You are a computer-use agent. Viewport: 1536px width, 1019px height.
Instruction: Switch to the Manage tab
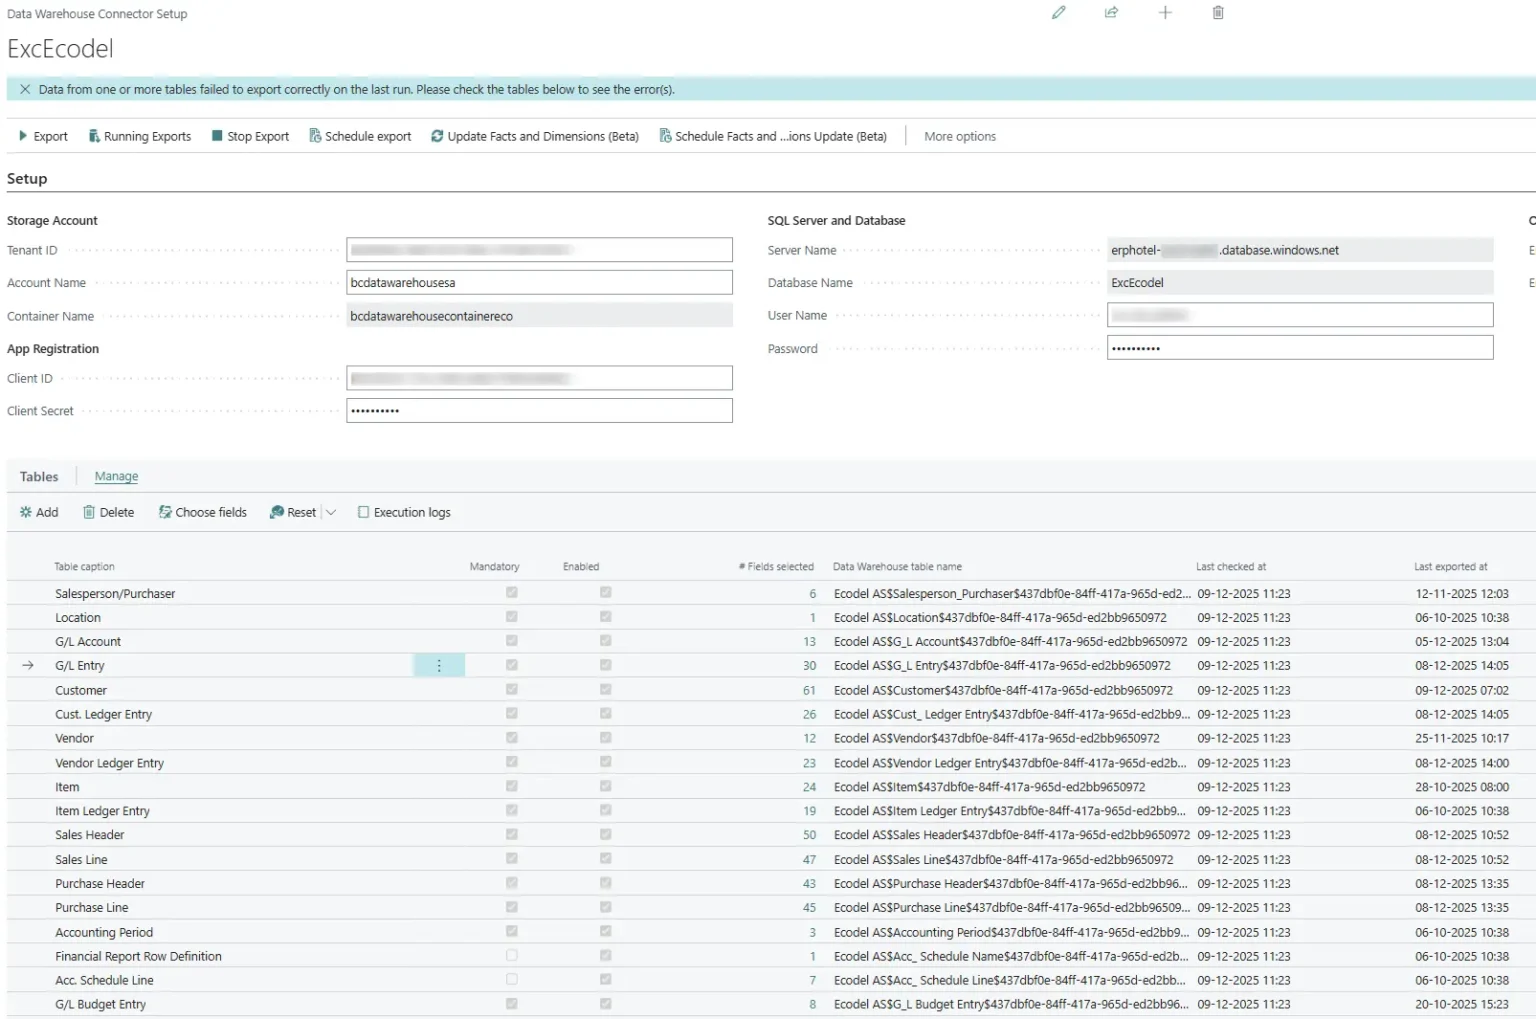(116, 477)
